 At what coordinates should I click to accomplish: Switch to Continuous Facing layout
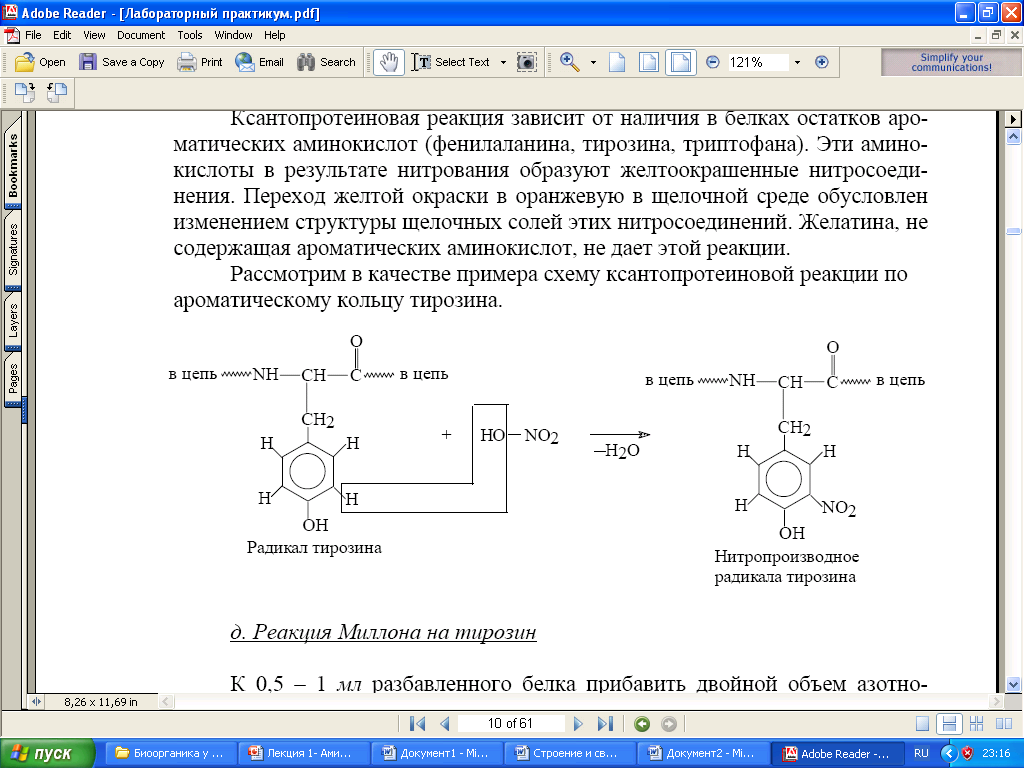click(976, 724)
